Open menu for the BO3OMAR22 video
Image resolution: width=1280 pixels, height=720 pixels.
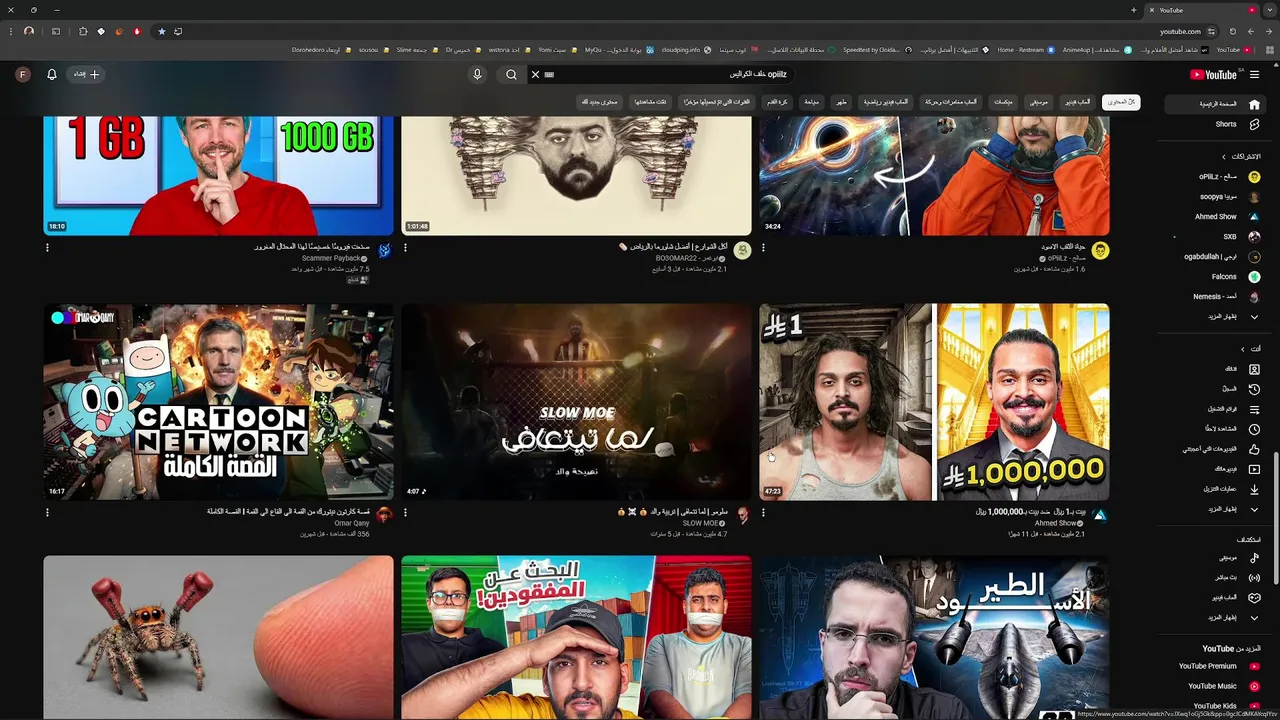point(405,248)
